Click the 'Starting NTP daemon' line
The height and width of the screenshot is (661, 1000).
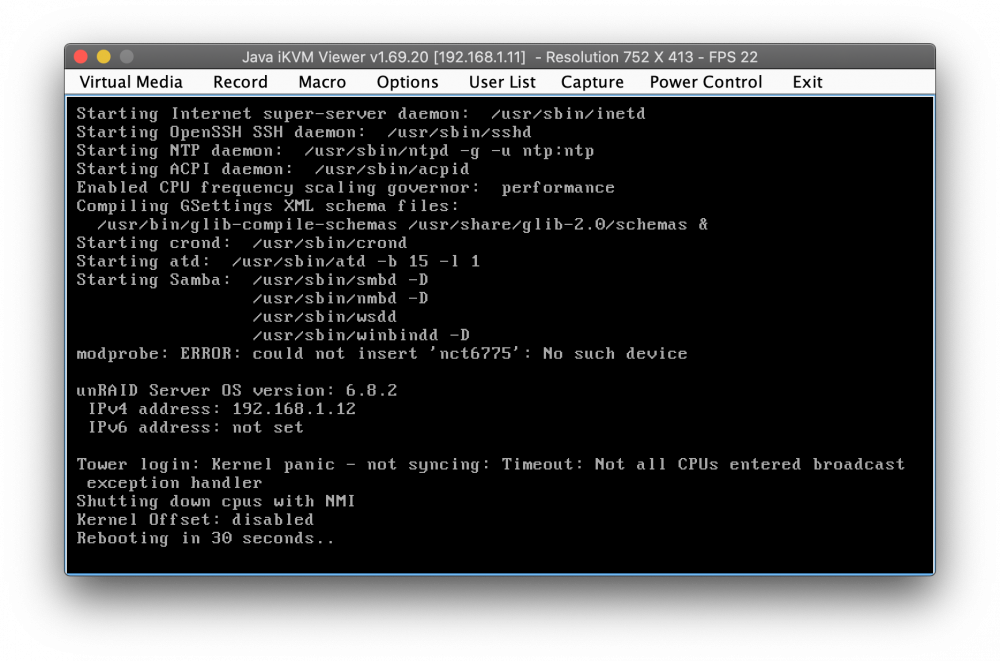tap(335, 151)
